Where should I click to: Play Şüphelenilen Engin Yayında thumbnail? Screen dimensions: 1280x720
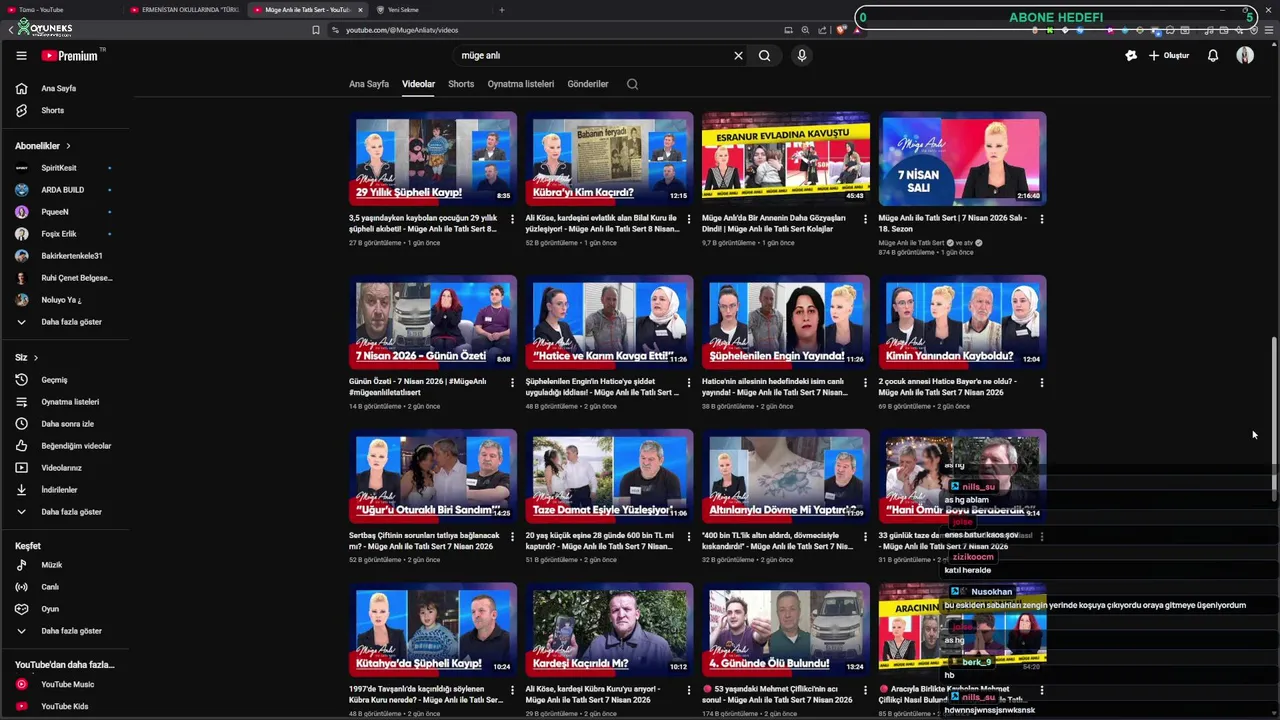786,322
